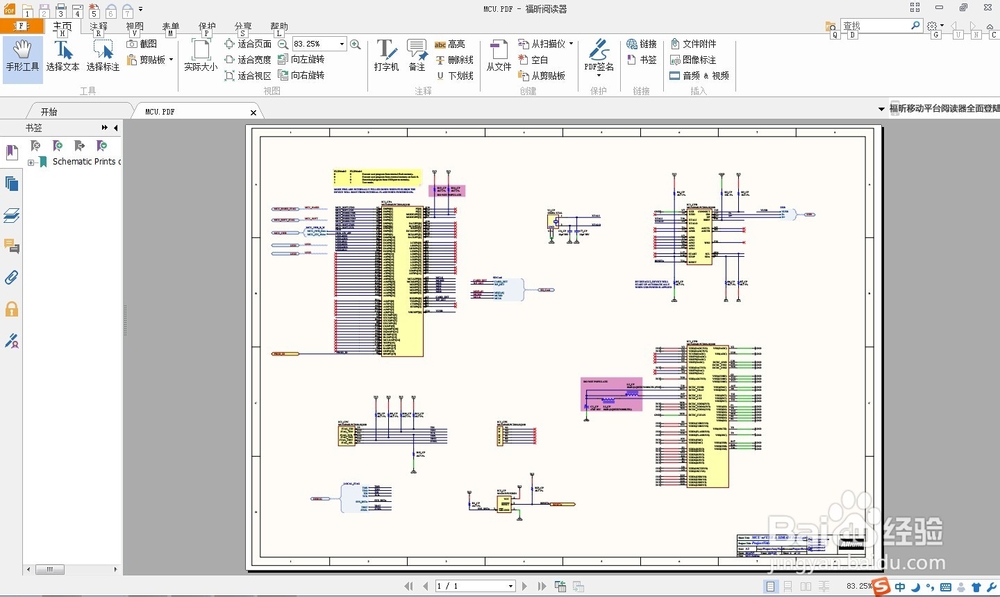Switch to Form (表单) ribbon tab

(x=170, y=26)
